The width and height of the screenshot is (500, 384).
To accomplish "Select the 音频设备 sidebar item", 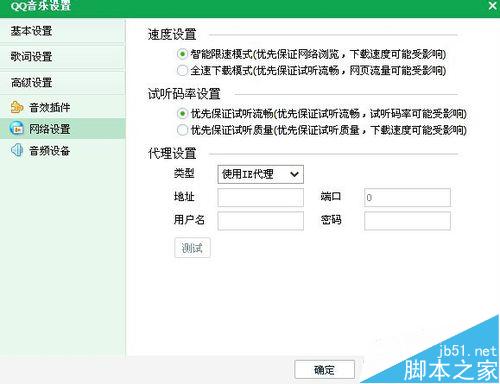I will click(x=62, y=150).
